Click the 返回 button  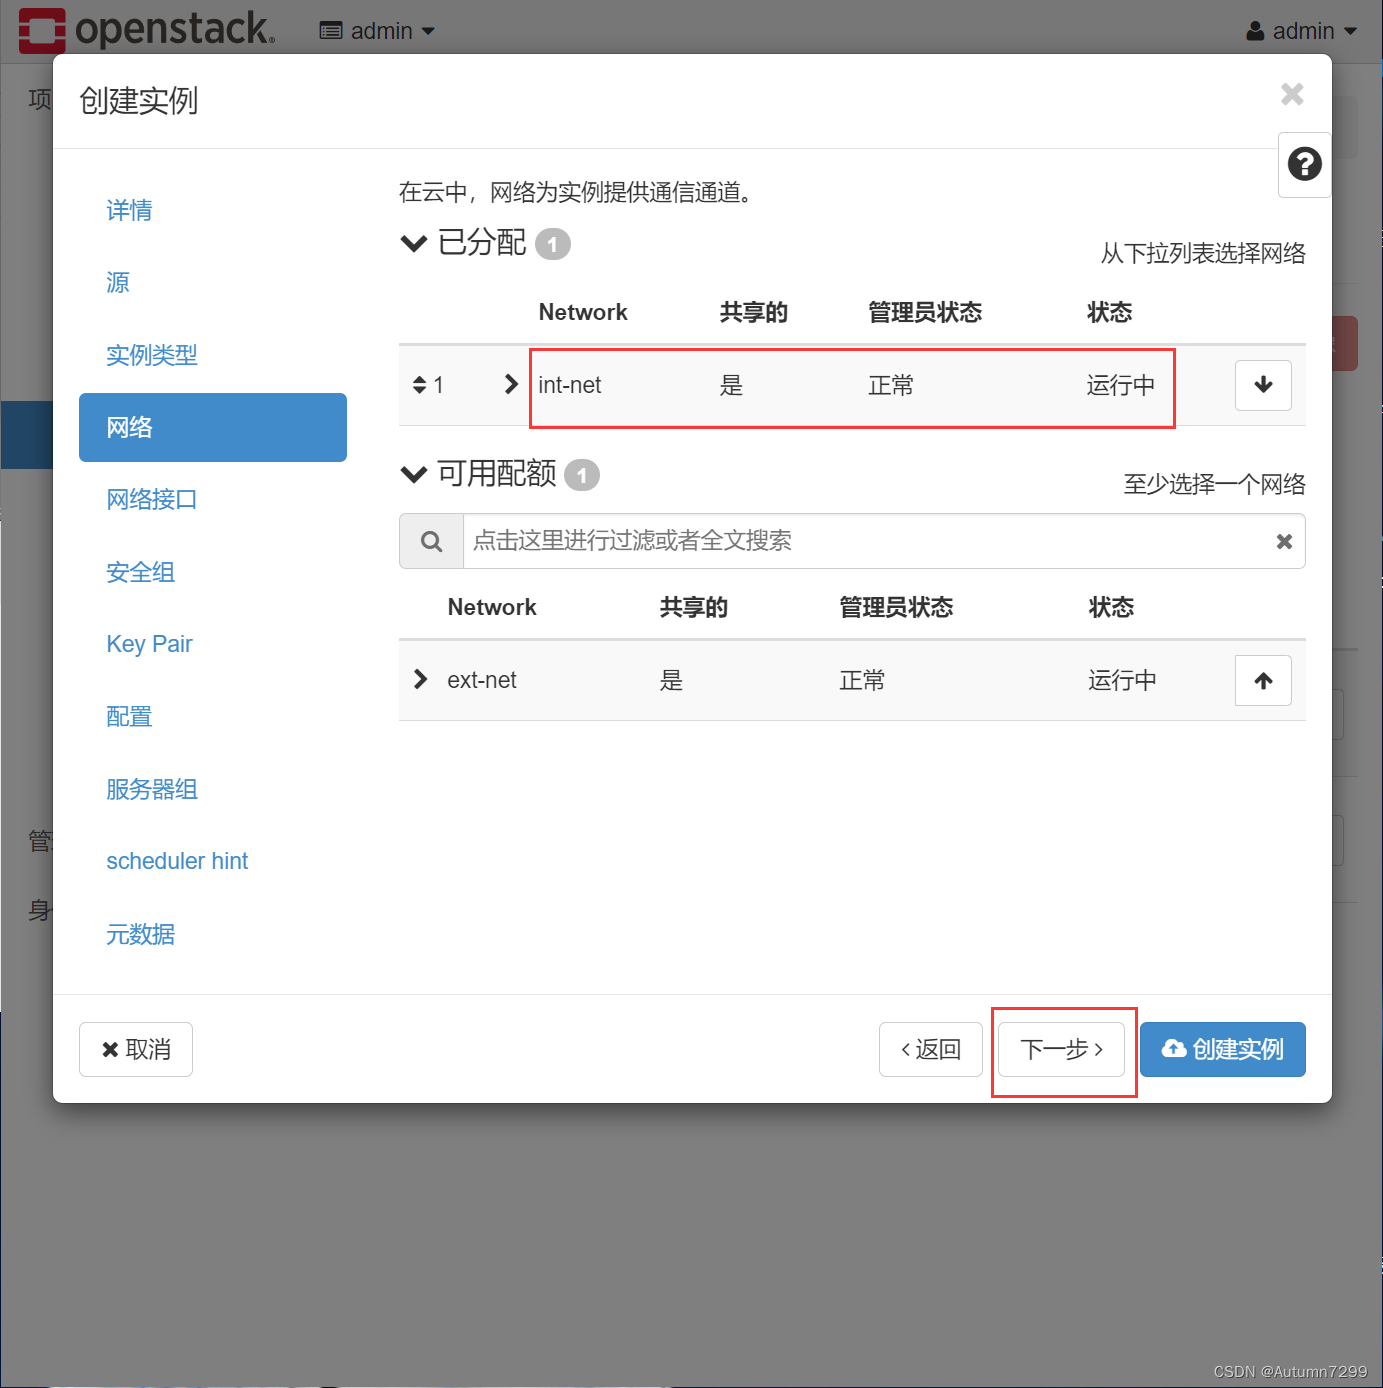(x=930, y=1049)
